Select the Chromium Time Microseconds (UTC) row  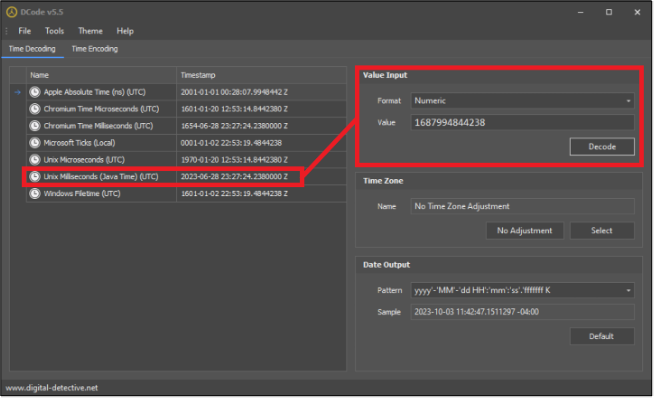click(x=186, y=109)
